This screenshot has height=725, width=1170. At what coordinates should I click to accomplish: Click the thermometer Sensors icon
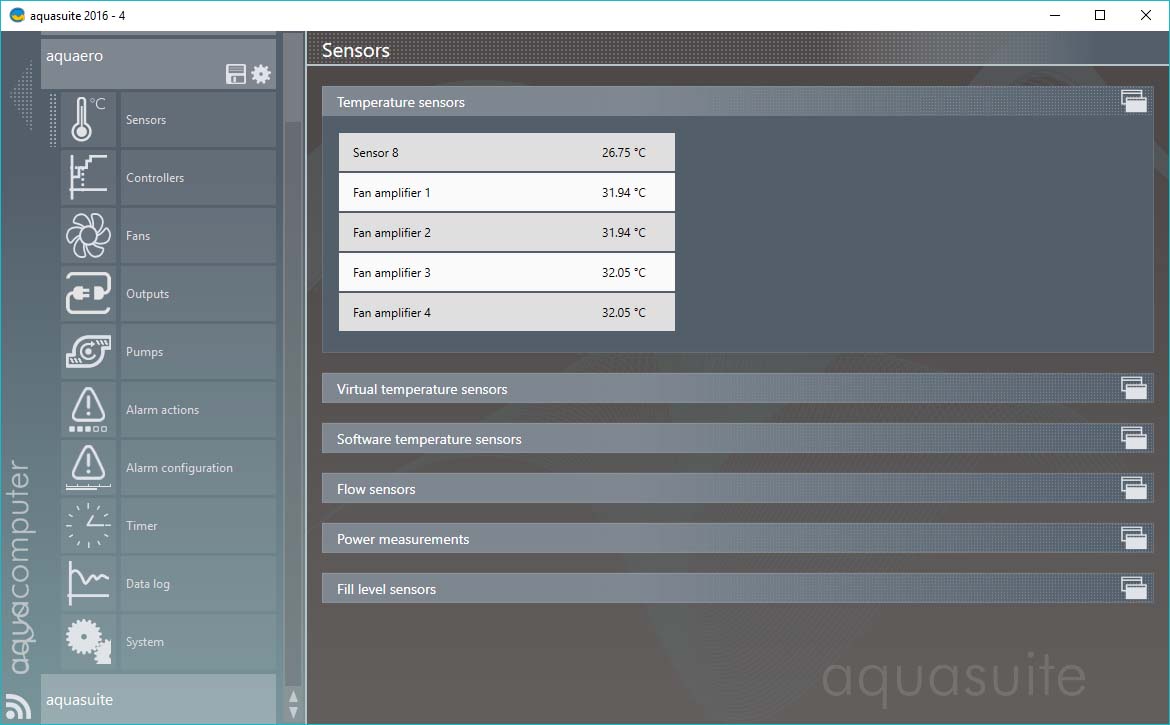coord(88,120)
